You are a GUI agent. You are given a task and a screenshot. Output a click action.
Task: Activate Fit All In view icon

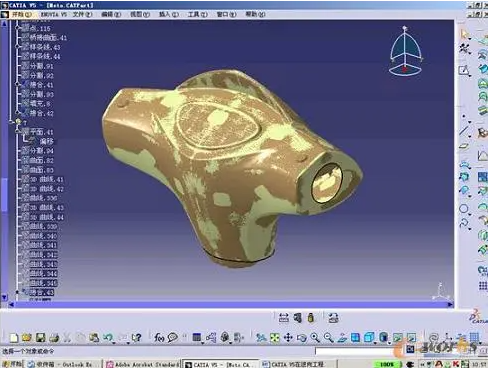click(x=275, y=338)
